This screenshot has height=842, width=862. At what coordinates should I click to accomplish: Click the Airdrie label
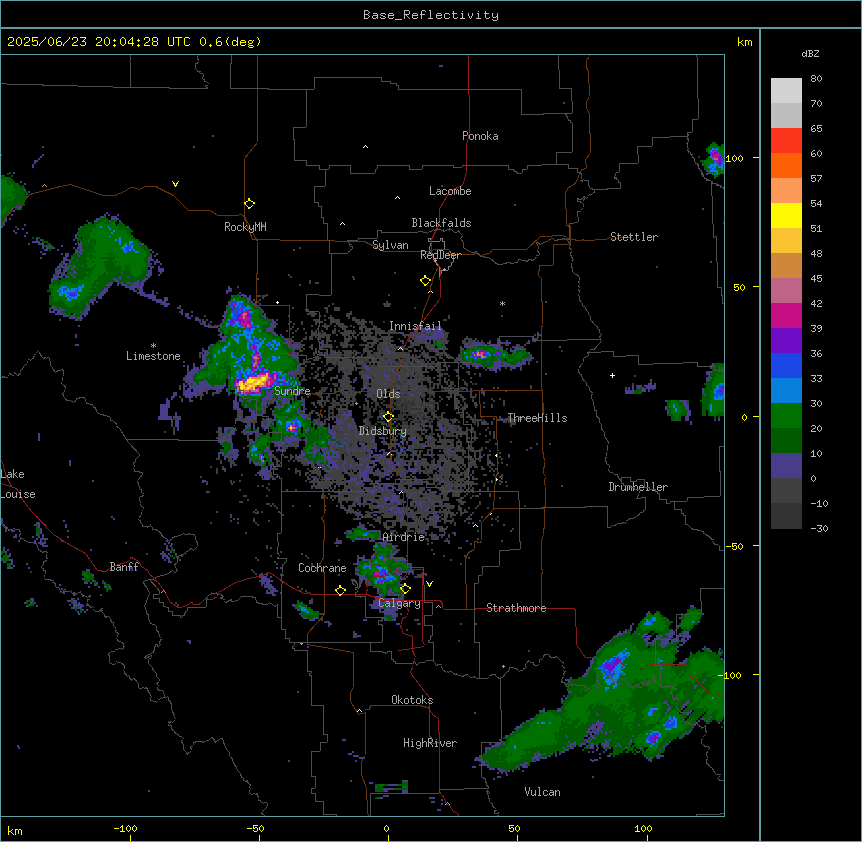(x=403, y=537)
